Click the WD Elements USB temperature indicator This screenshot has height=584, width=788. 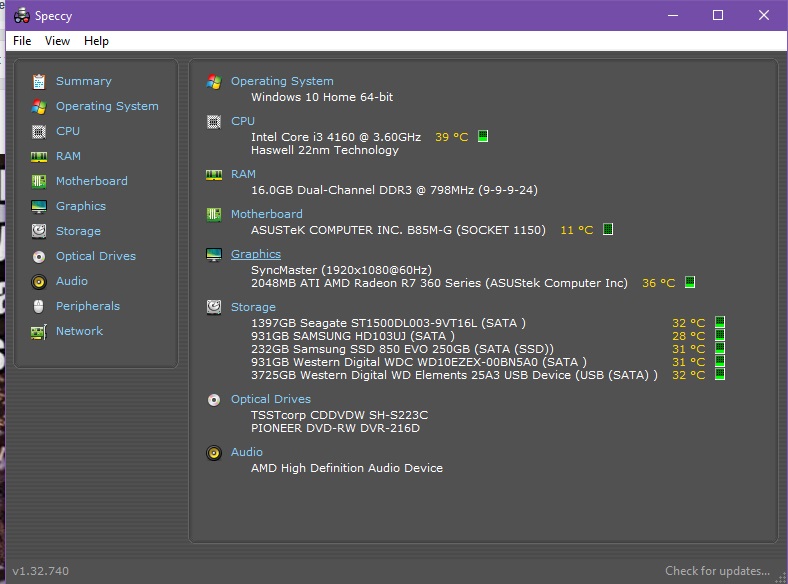click(x=720, y=374)
